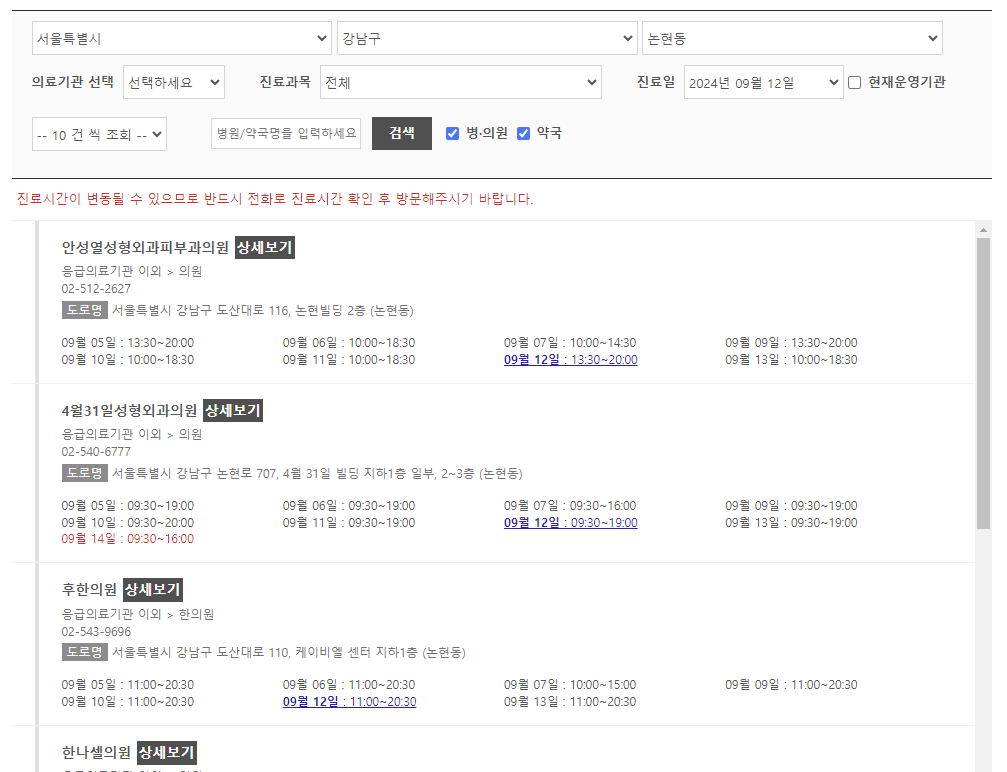Open the 강남구 district dropdown
Viewport: 1007px width, 772px height.
[486, 37]
